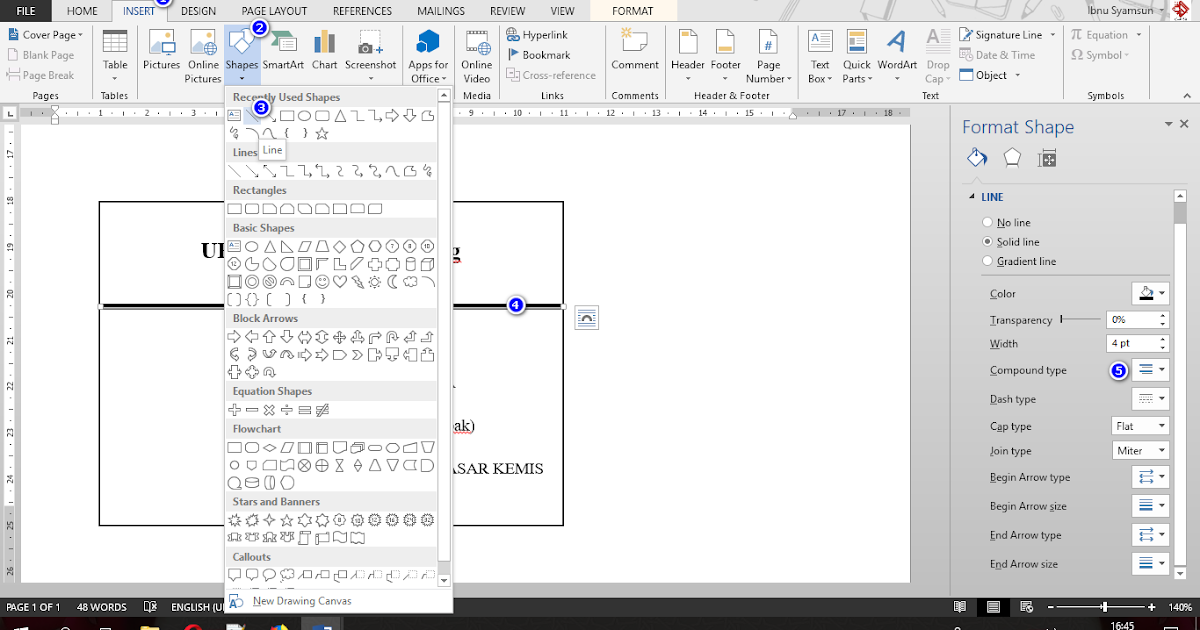Open the line Color dropdown
The width and height of the screenshot is (1200, 630).
tap(1150, 294)
